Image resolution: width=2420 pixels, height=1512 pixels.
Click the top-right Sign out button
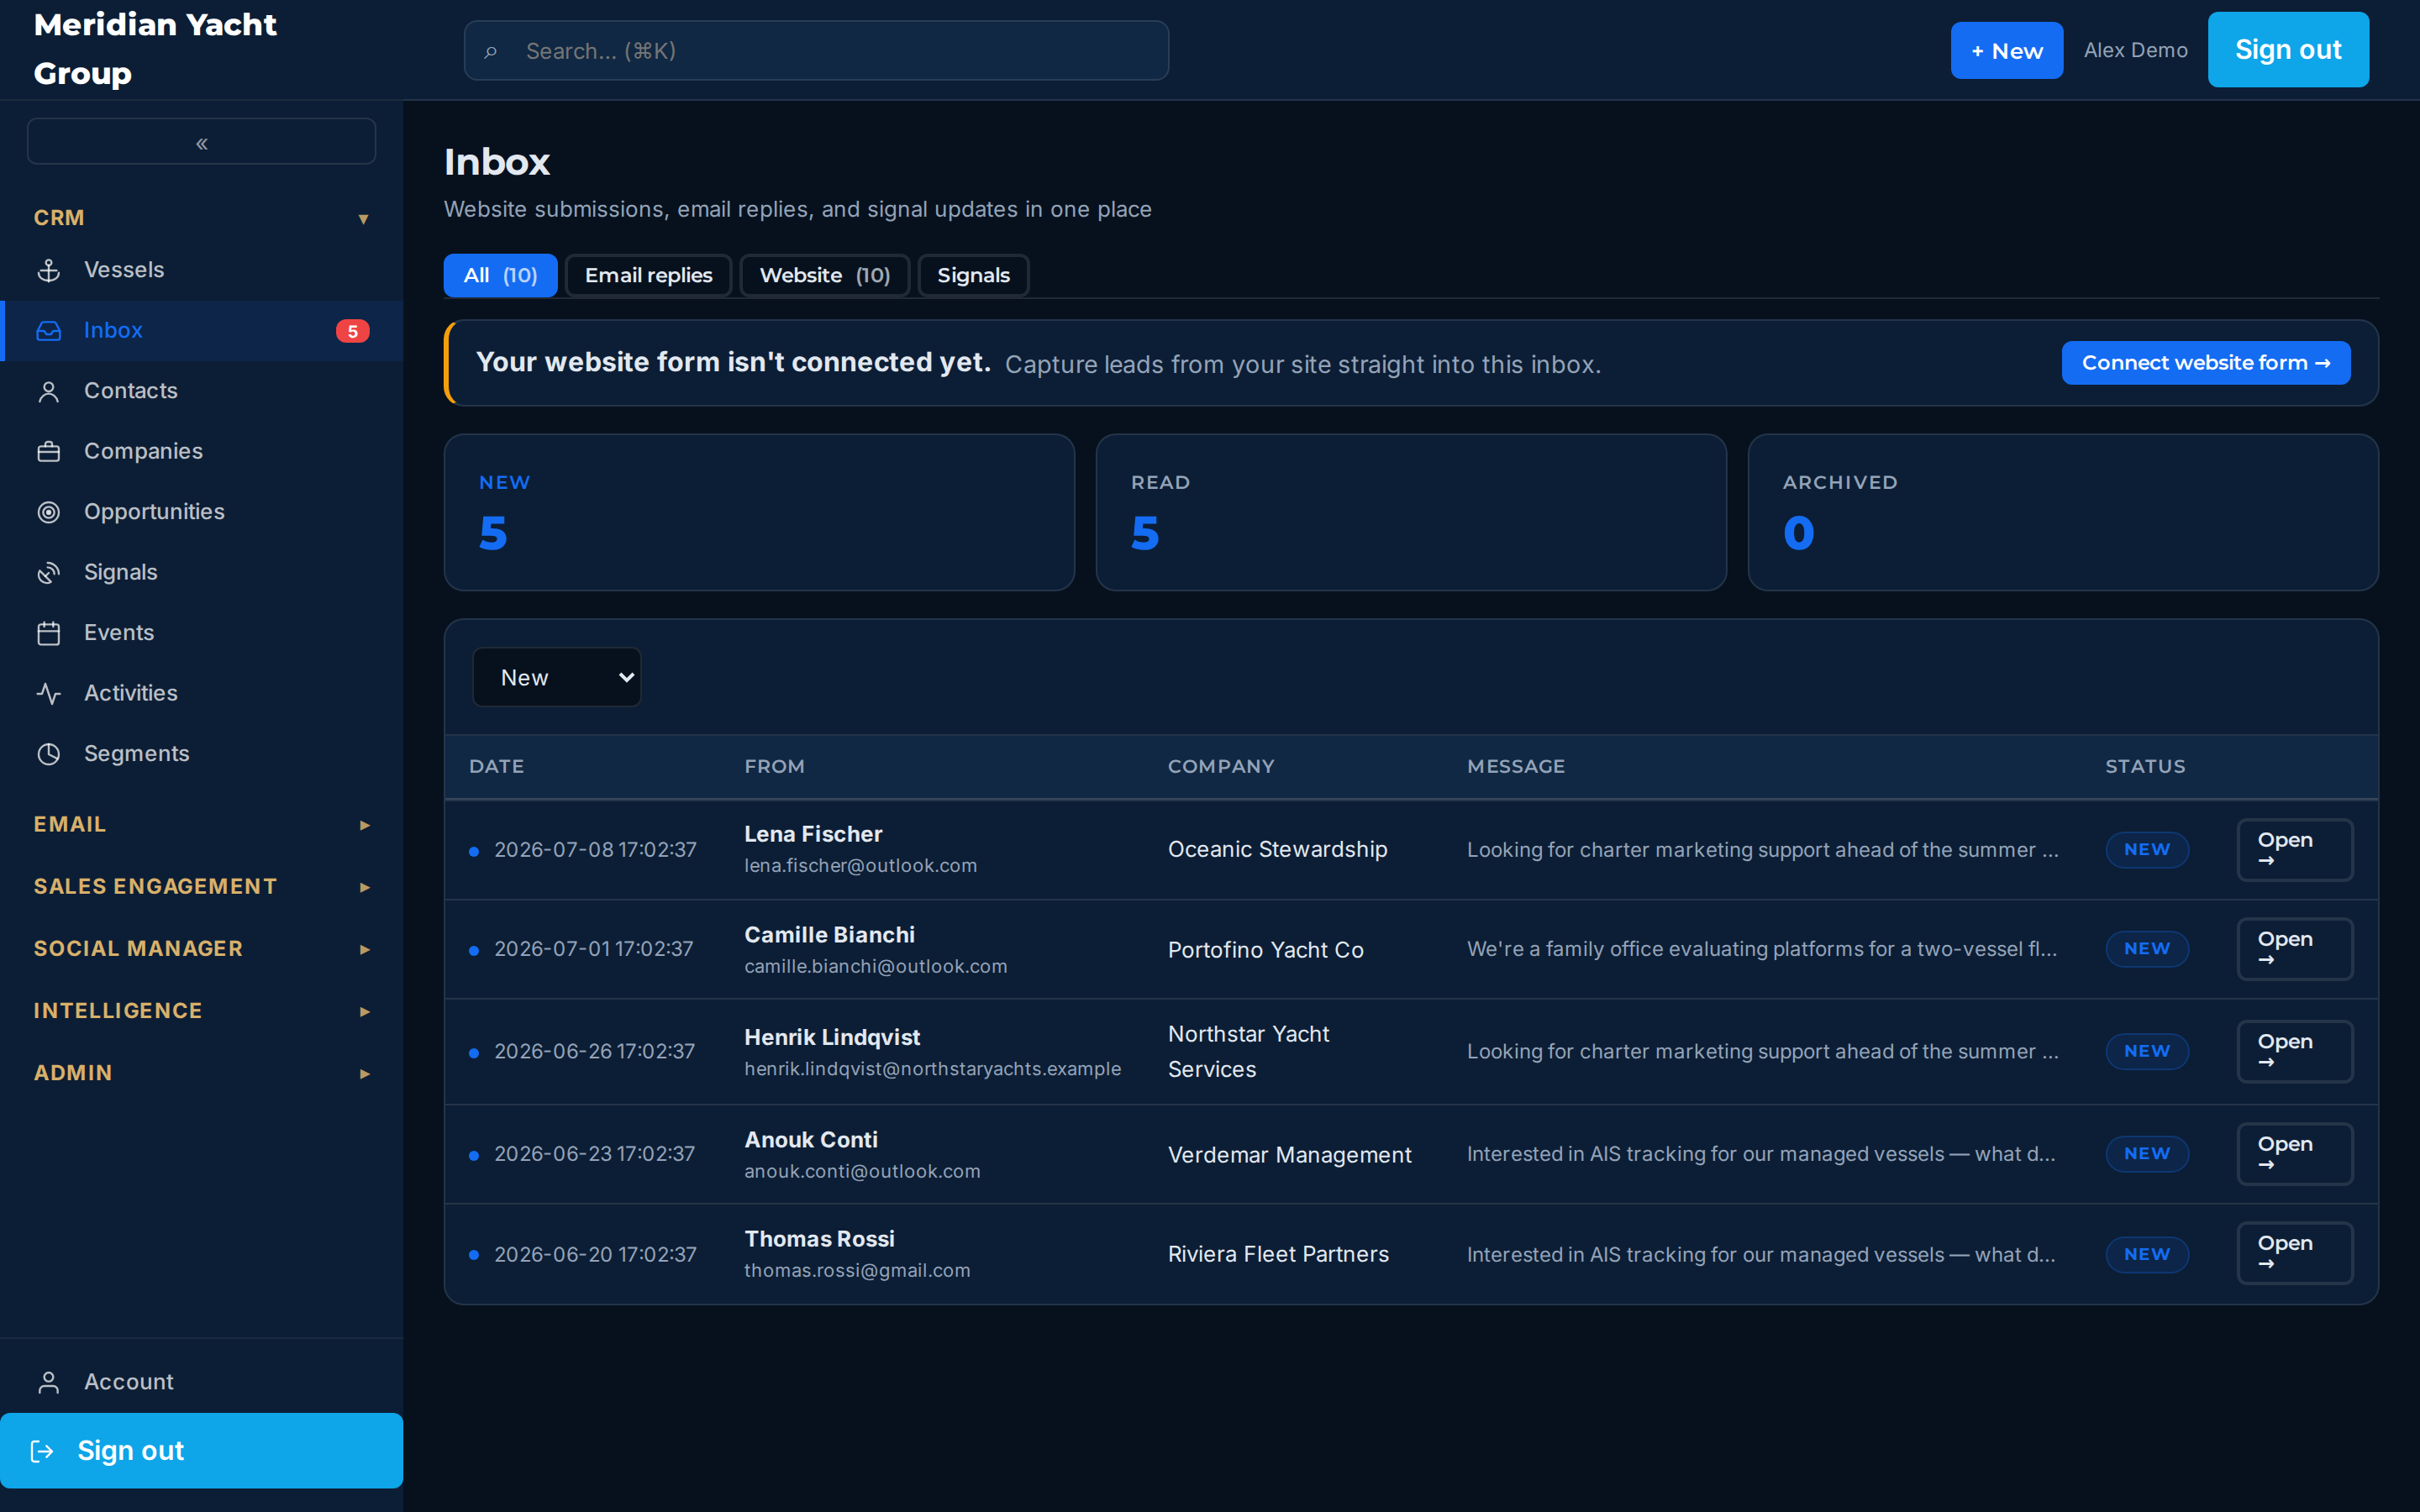2288,50
